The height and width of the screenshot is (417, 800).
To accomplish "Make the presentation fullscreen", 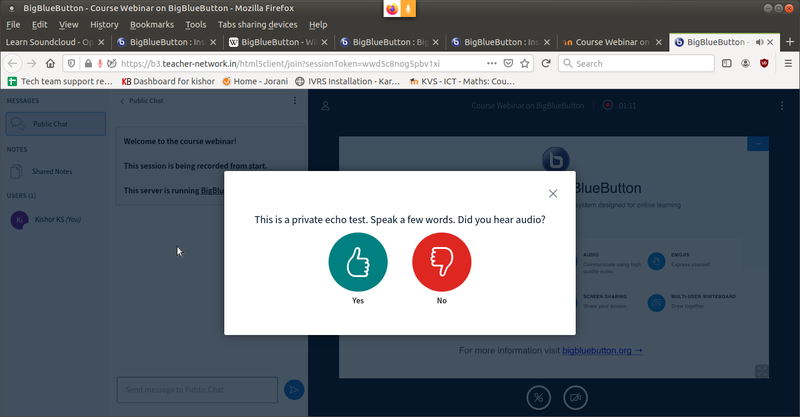I will point(762,371).
